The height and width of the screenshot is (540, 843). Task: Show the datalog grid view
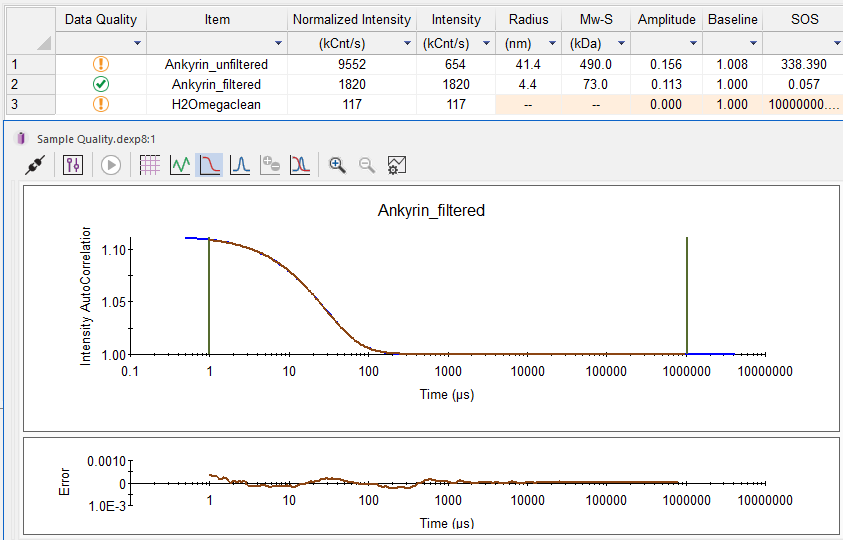(150, 165)
